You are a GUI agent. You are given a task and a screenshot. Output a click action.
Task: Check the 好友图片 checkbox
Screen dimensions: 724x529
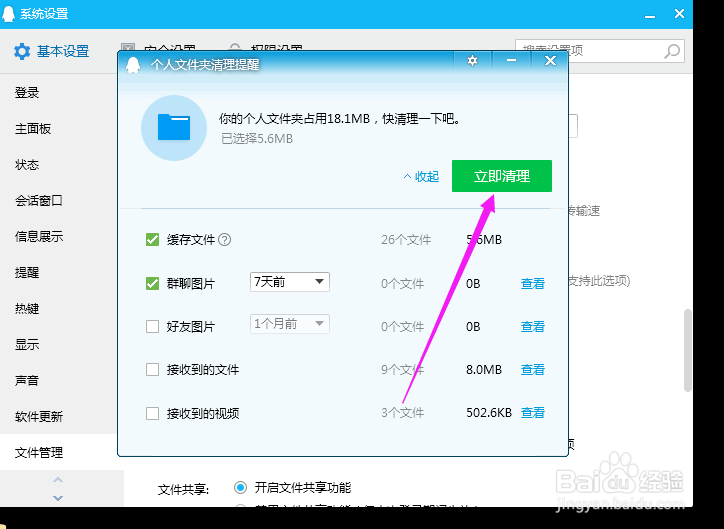pyautogui.click(x=152, y=326)
